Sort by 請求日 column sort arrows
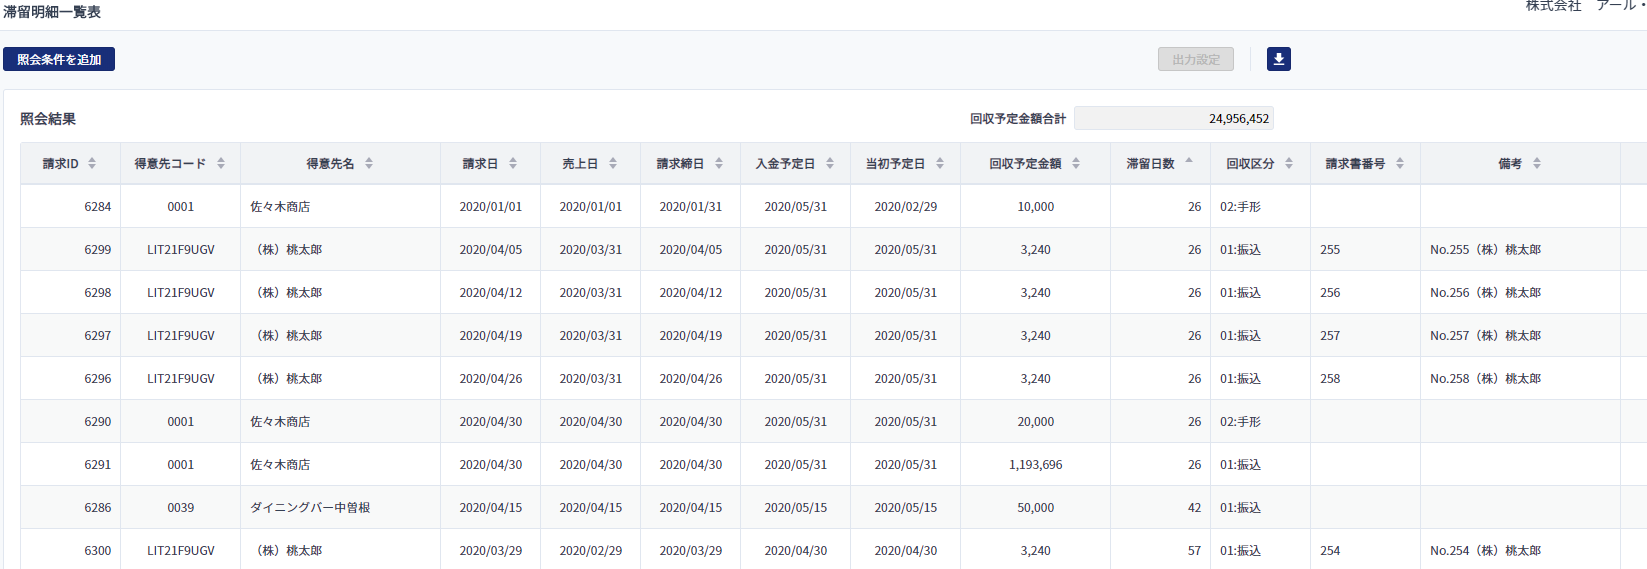 (513, 163)
